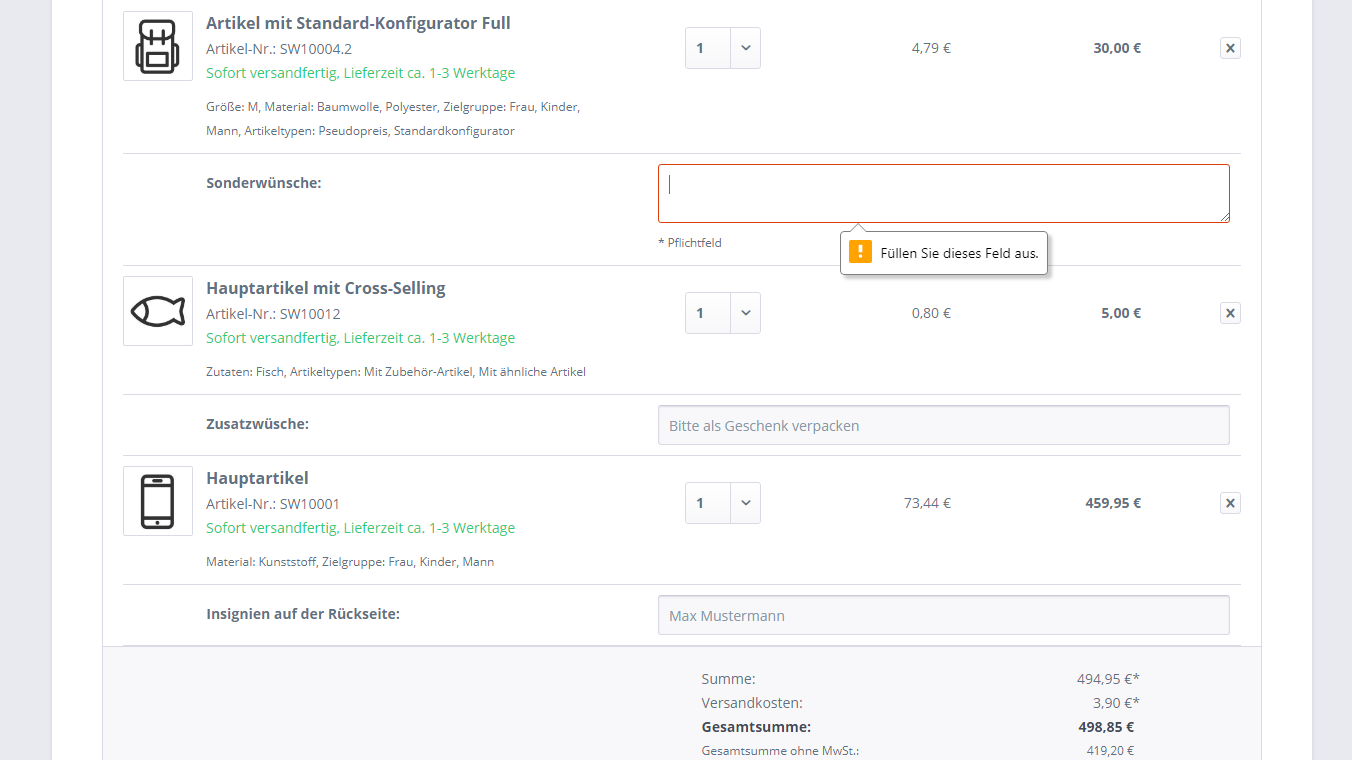Click the Sonderwünsche label
This screenshot has width=1352, height=760.
[x=264, y=183]
